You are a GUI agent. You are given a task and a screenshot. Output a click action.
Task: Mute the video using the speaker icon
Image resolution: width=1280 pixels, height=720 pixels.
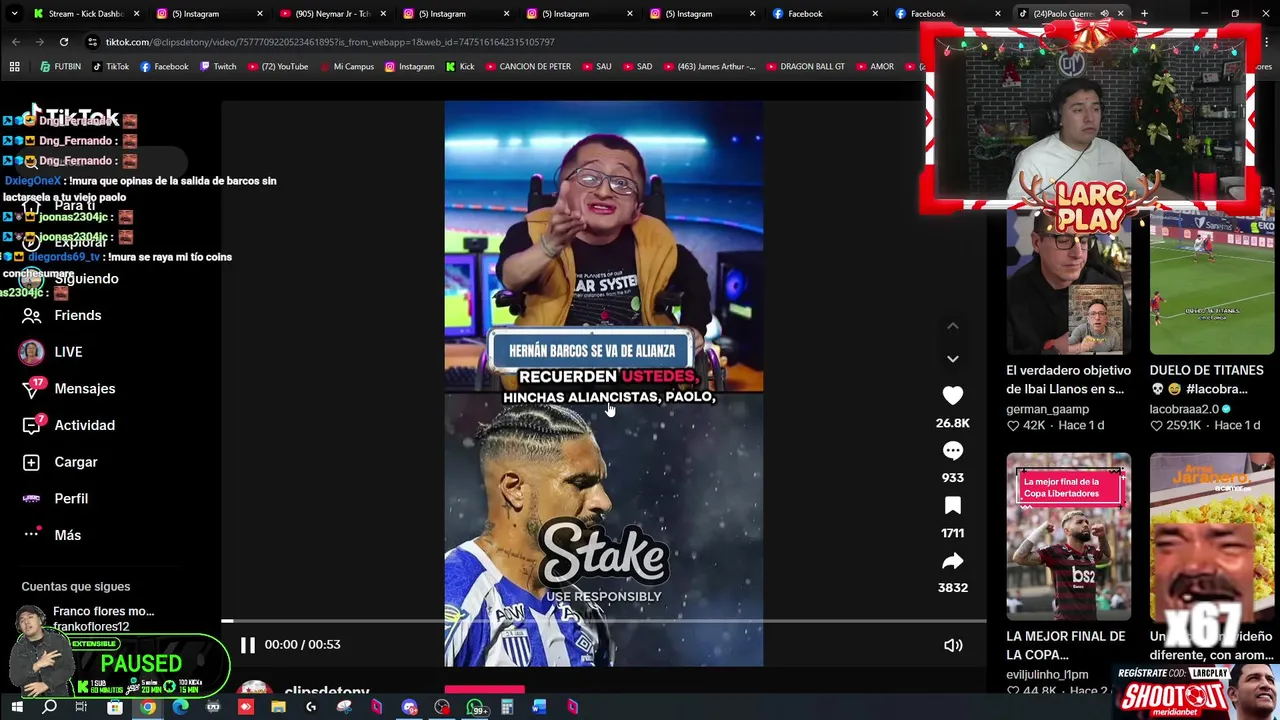953,645
